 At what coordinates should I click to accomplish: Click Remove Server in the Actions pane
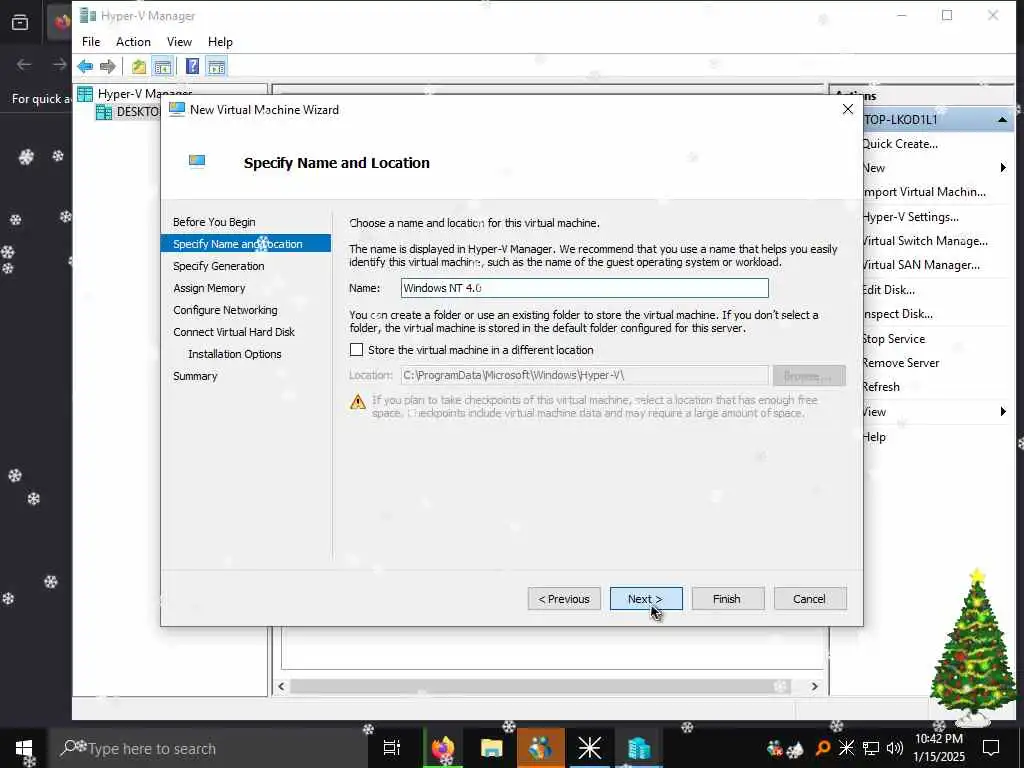coord(901,363)
